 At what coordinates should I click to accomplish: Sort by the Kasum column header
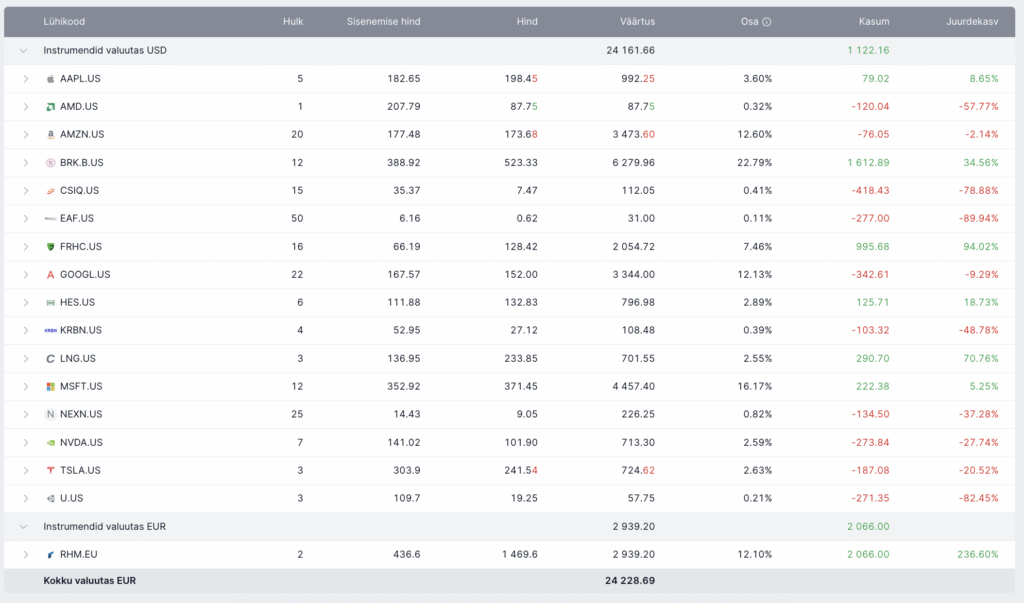click(874, 22)
